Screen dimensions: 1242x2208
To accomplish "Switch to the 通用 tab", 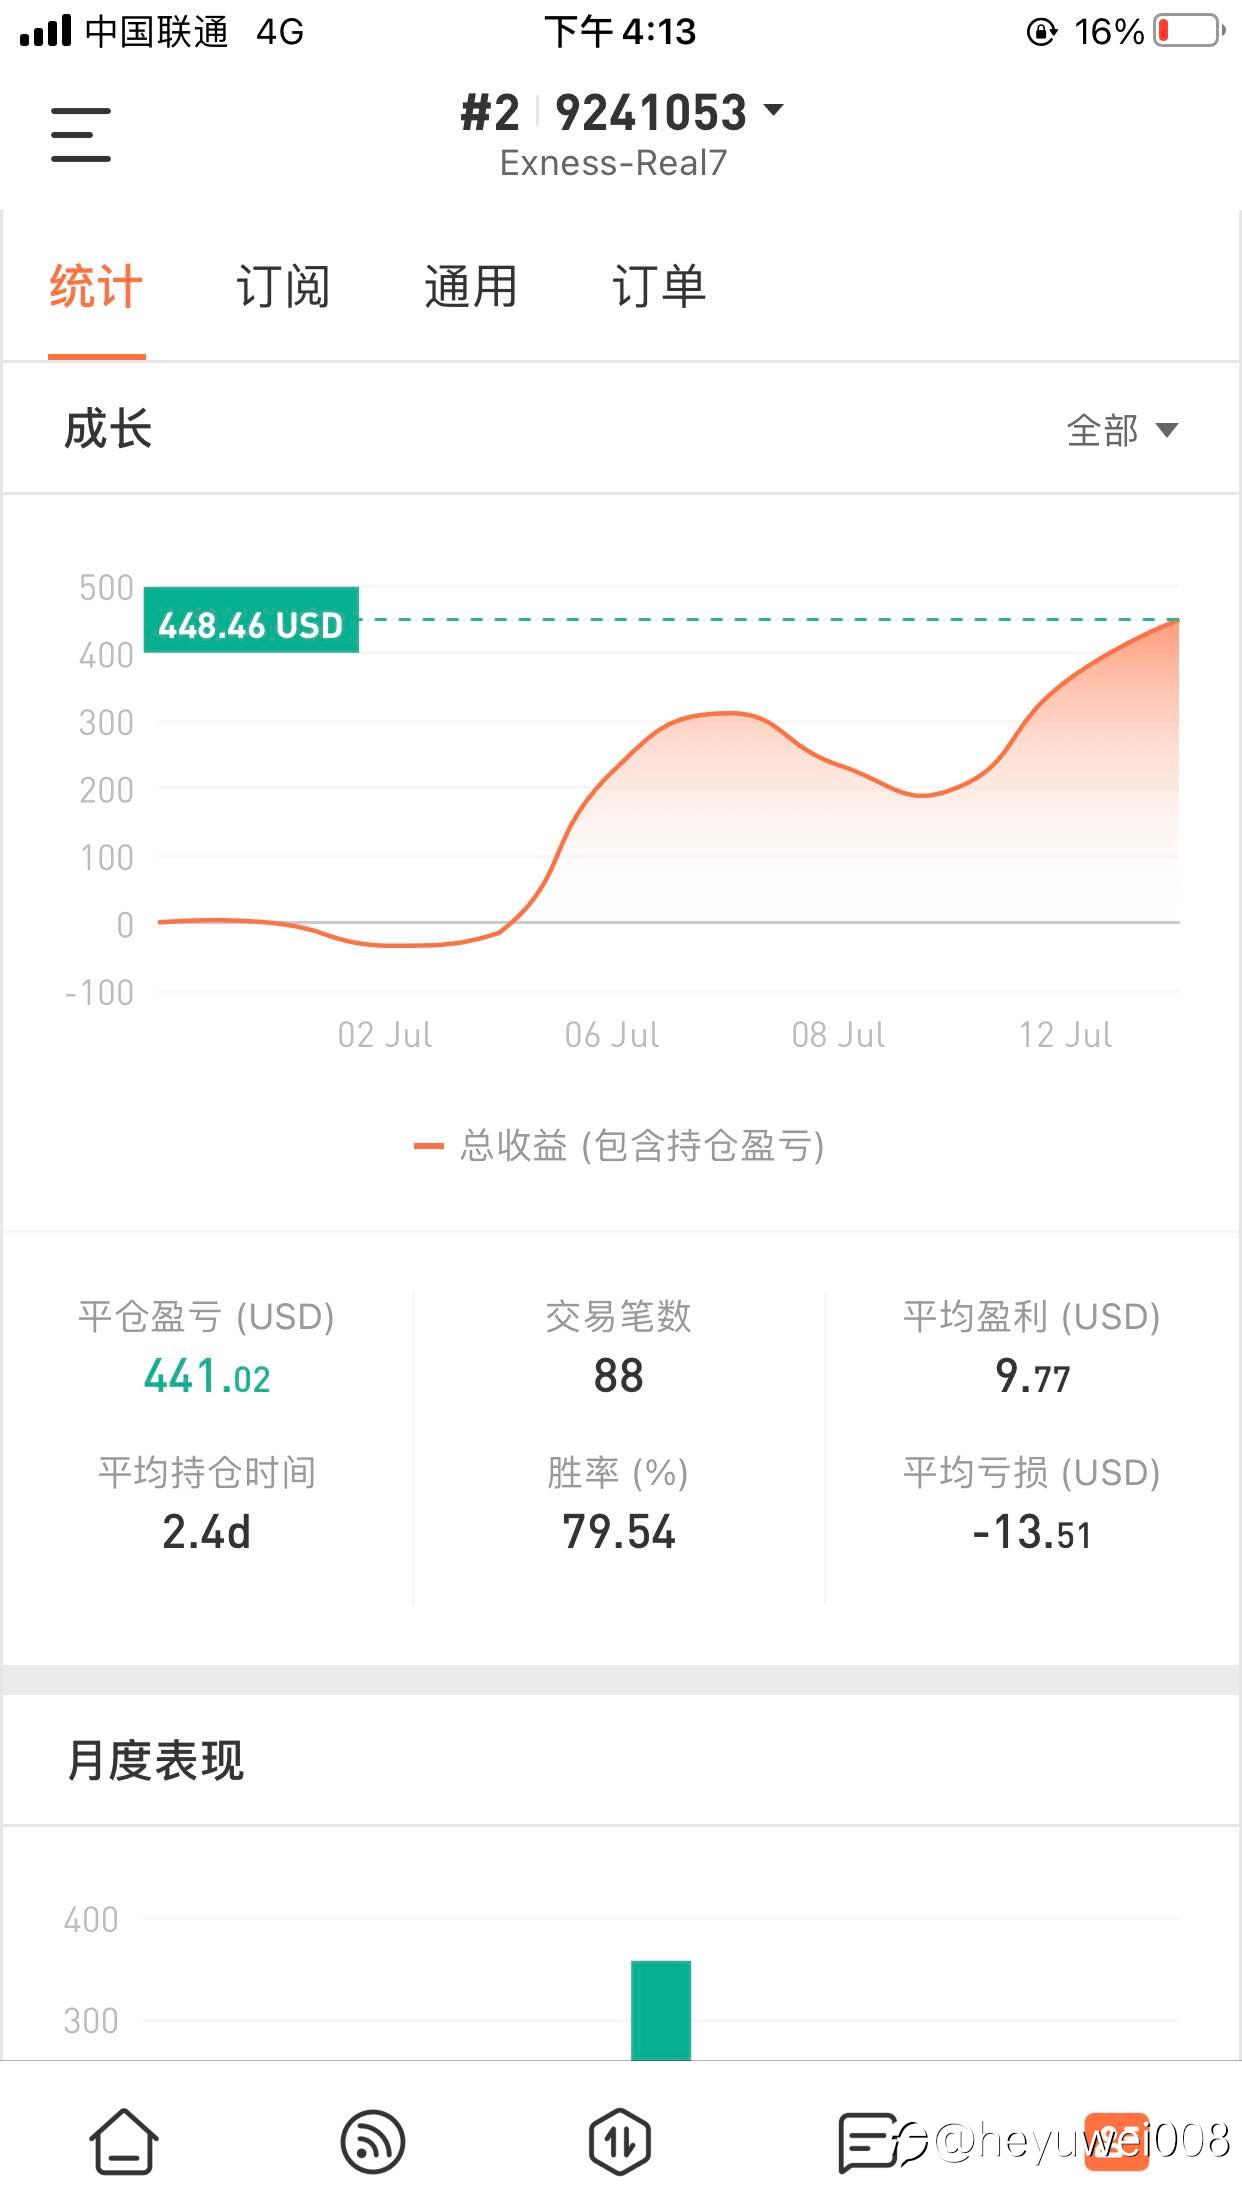I will 471,287.
